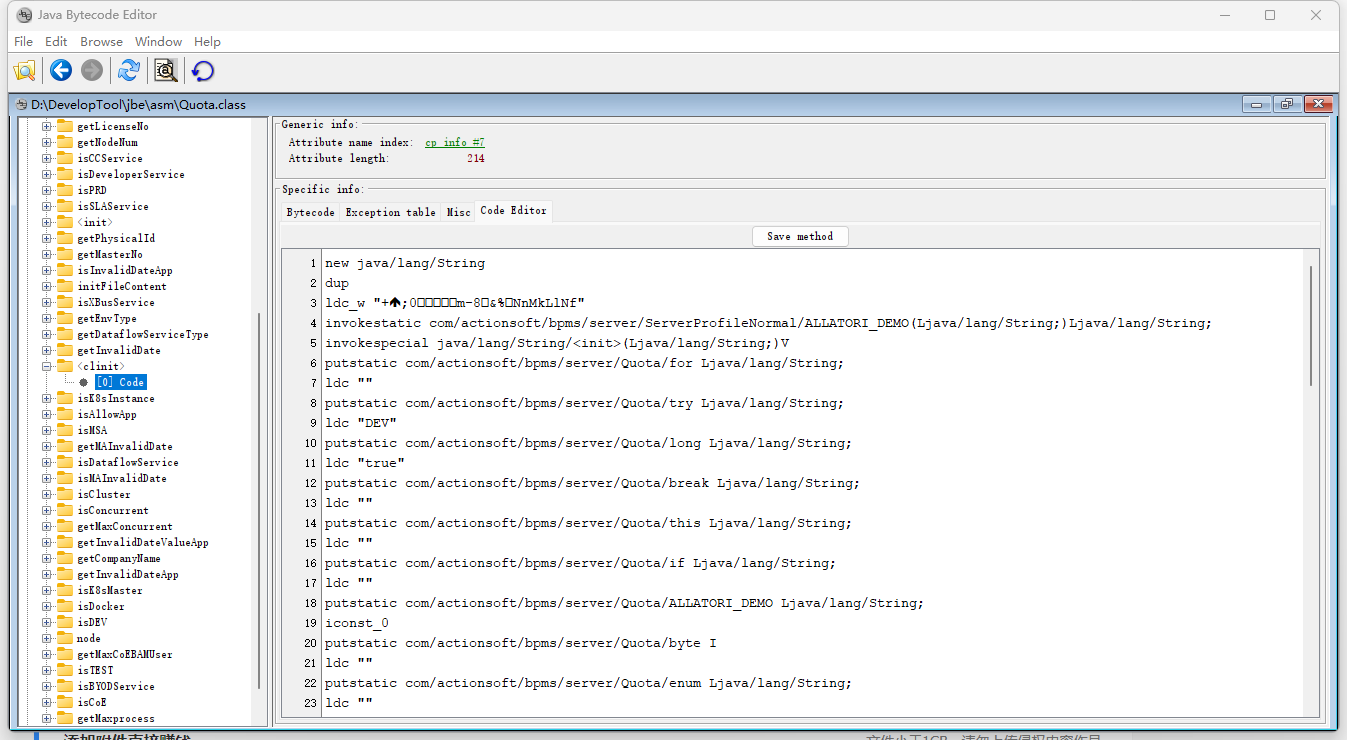Click the blue undo-circle toolbar icon

[x=203, y=70]
